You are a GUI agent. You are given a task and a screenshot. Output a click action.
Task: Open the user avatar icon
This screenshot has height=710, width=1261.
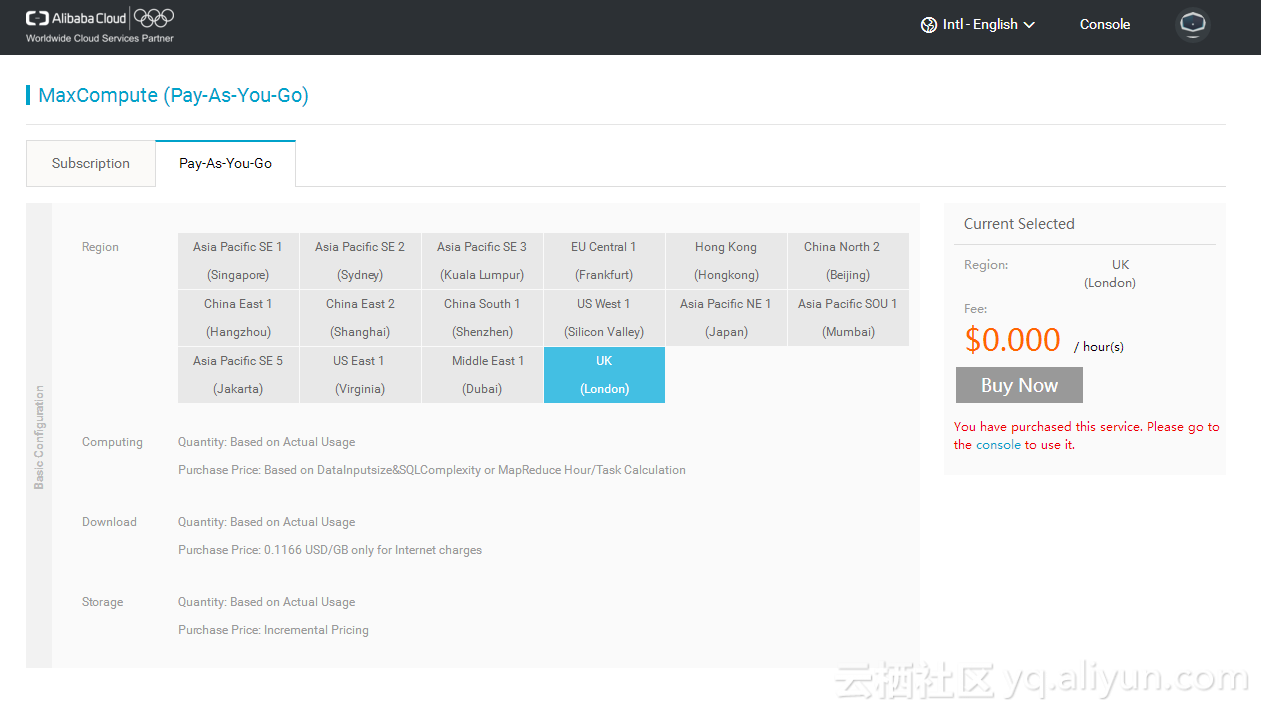(1192, 25)
